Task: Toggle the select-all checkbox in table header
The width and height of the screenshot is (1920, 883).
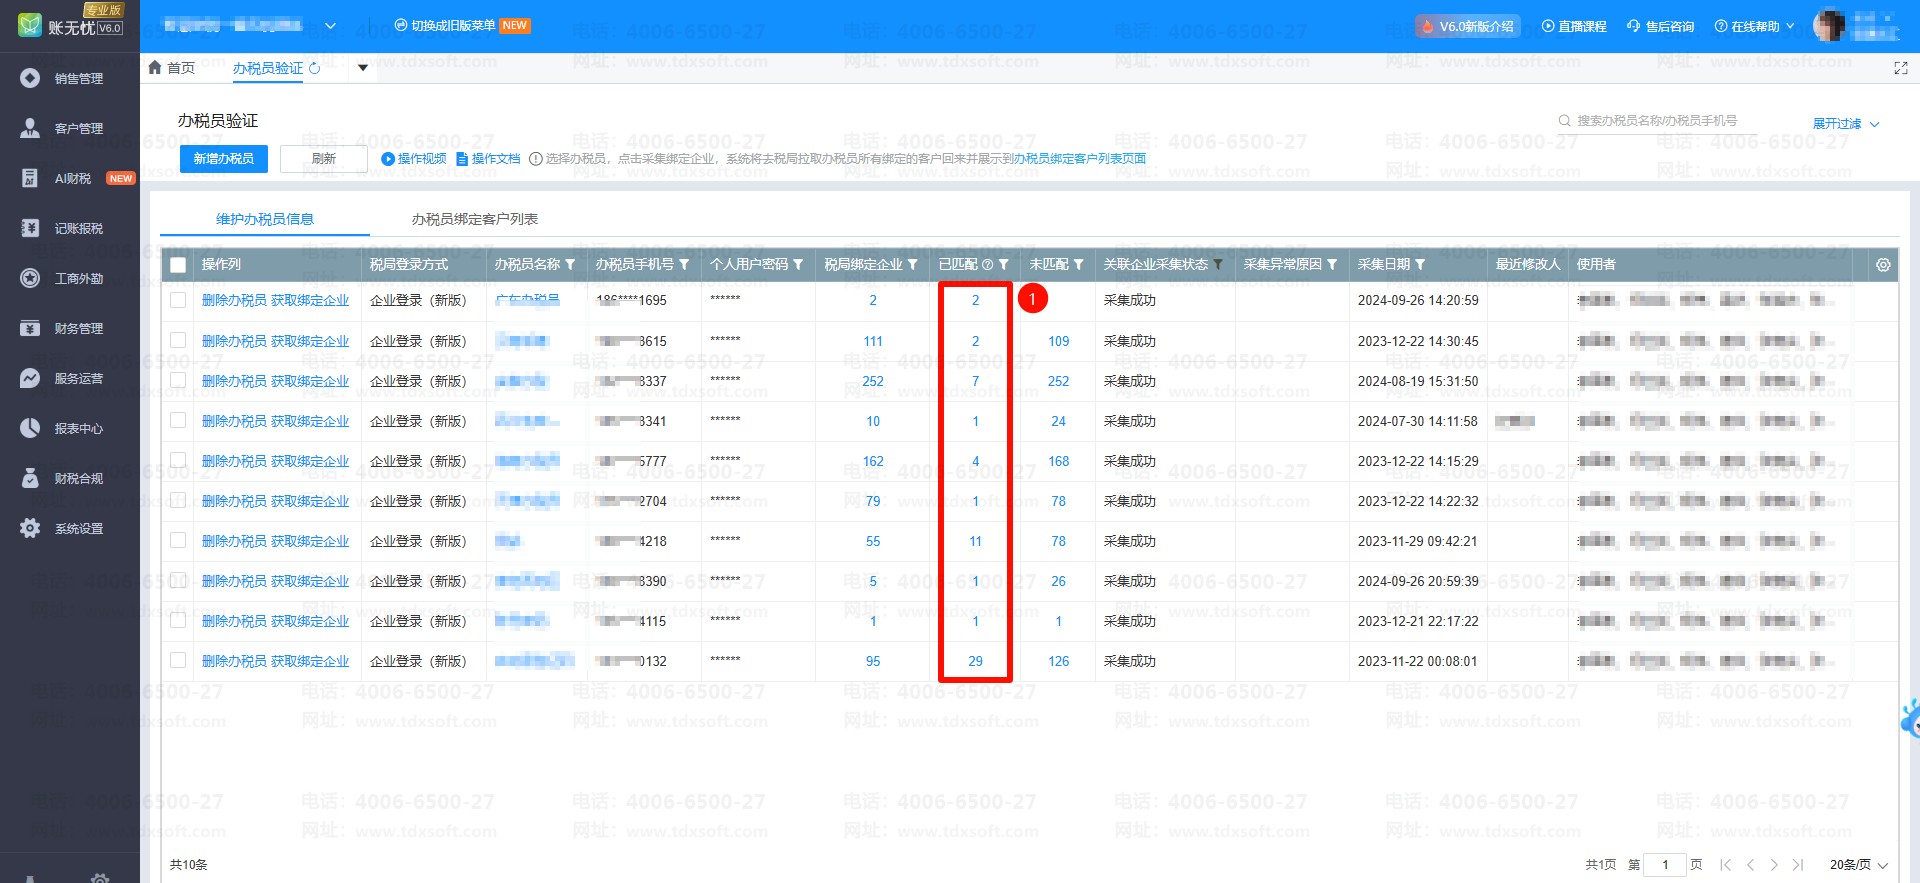Action: [178, 265]
